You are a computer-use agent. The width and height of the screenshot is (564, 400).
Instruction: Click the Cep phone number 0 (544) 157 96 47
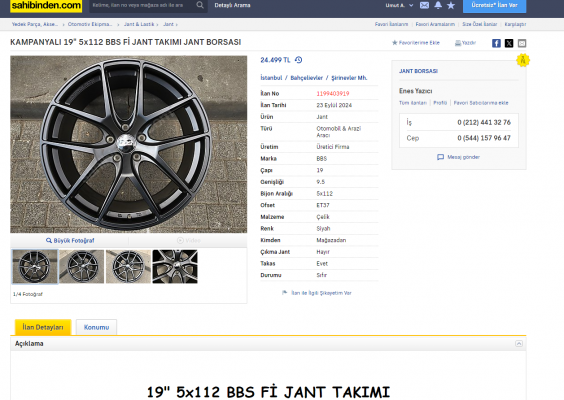click(484, 138)
